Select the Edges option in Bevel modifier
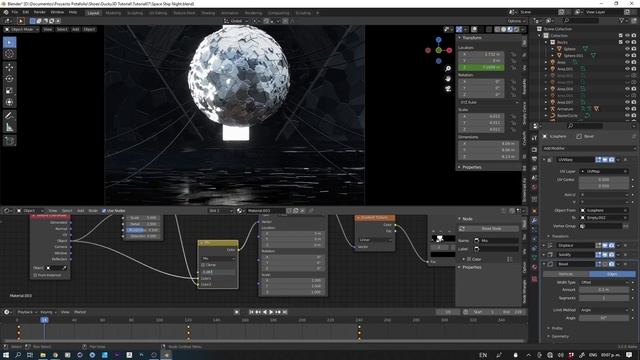The height and width of the screenshot is (360, 640). 612,274
